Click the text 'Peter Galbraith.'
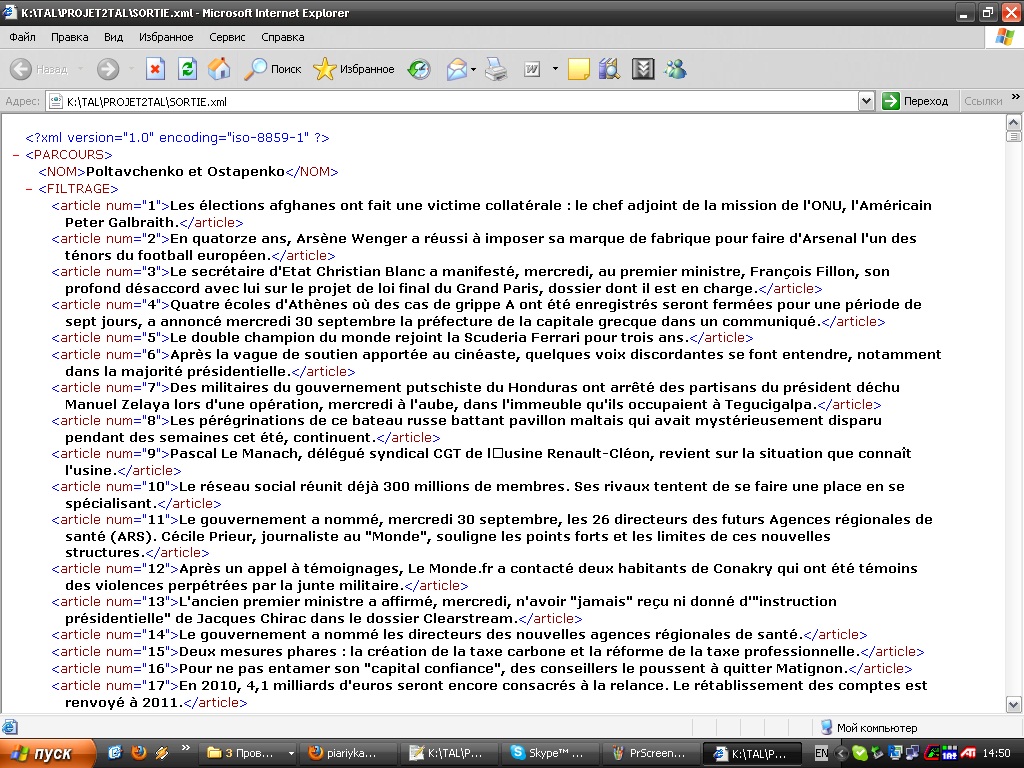This screenshot has width=1024, height=768. tap(121, 223)
